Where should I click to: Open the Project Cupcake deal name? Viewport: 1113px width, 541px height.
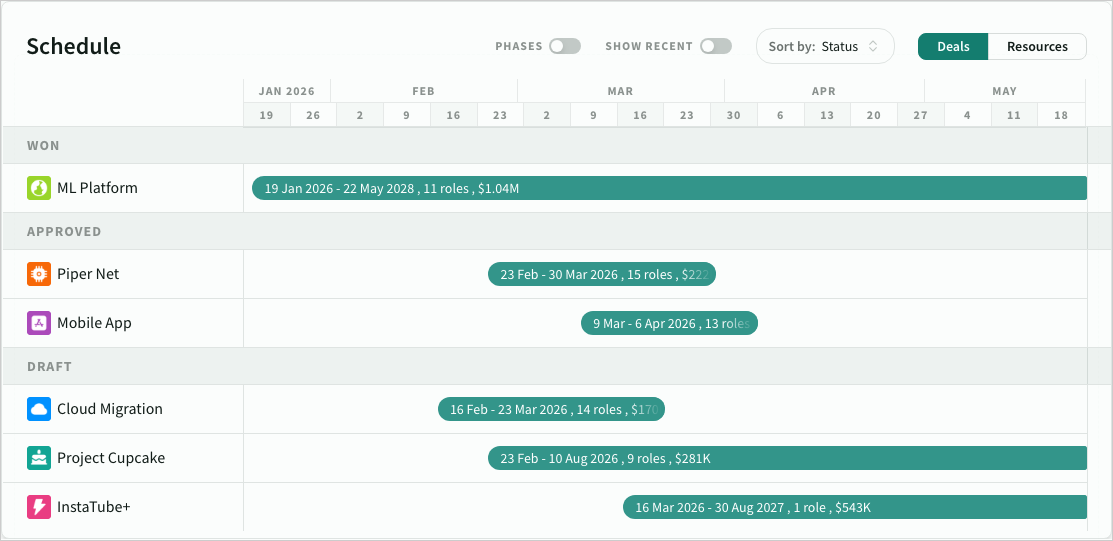pos(111,458)
